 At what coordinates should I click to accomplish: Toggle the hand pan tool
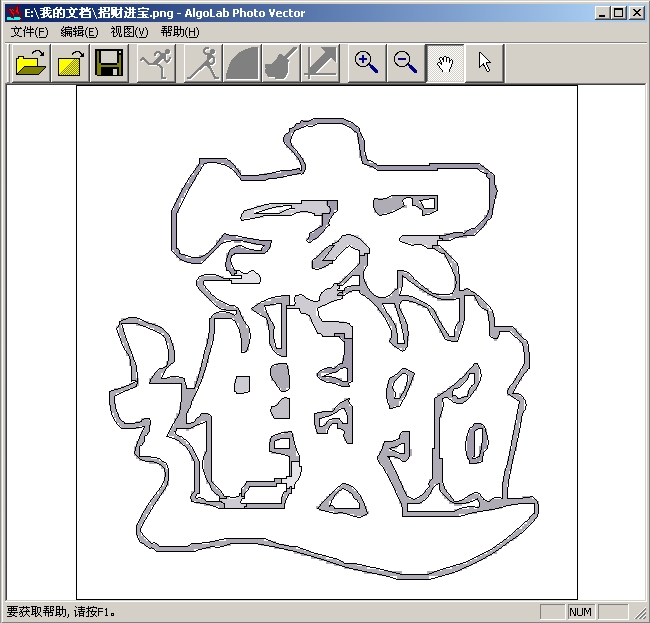(x=445, y=64)
